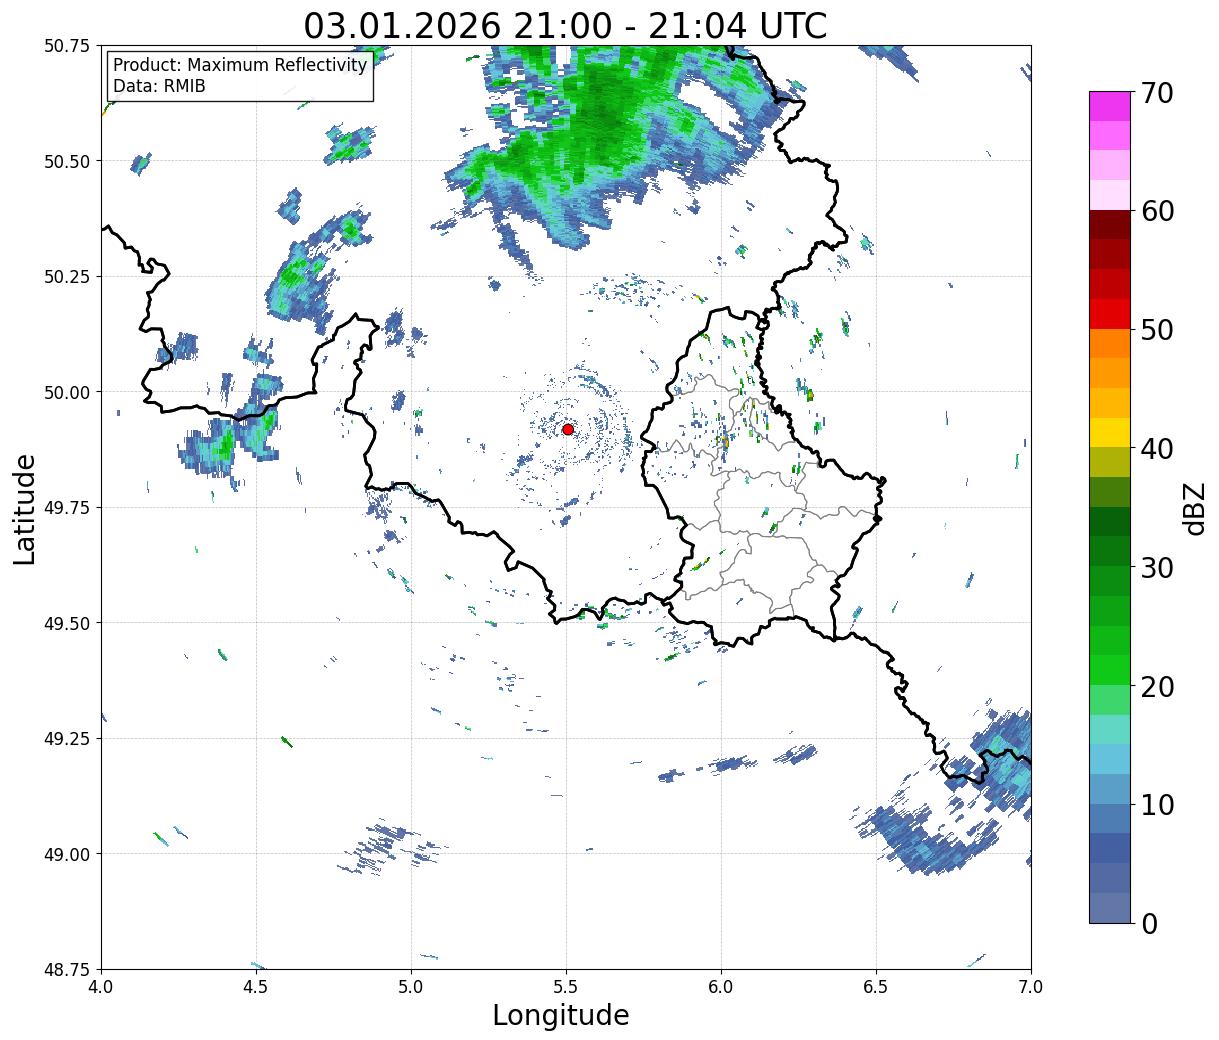
Task: Click the latitude tick label 50.50
Action: click(x=67, y=161)
